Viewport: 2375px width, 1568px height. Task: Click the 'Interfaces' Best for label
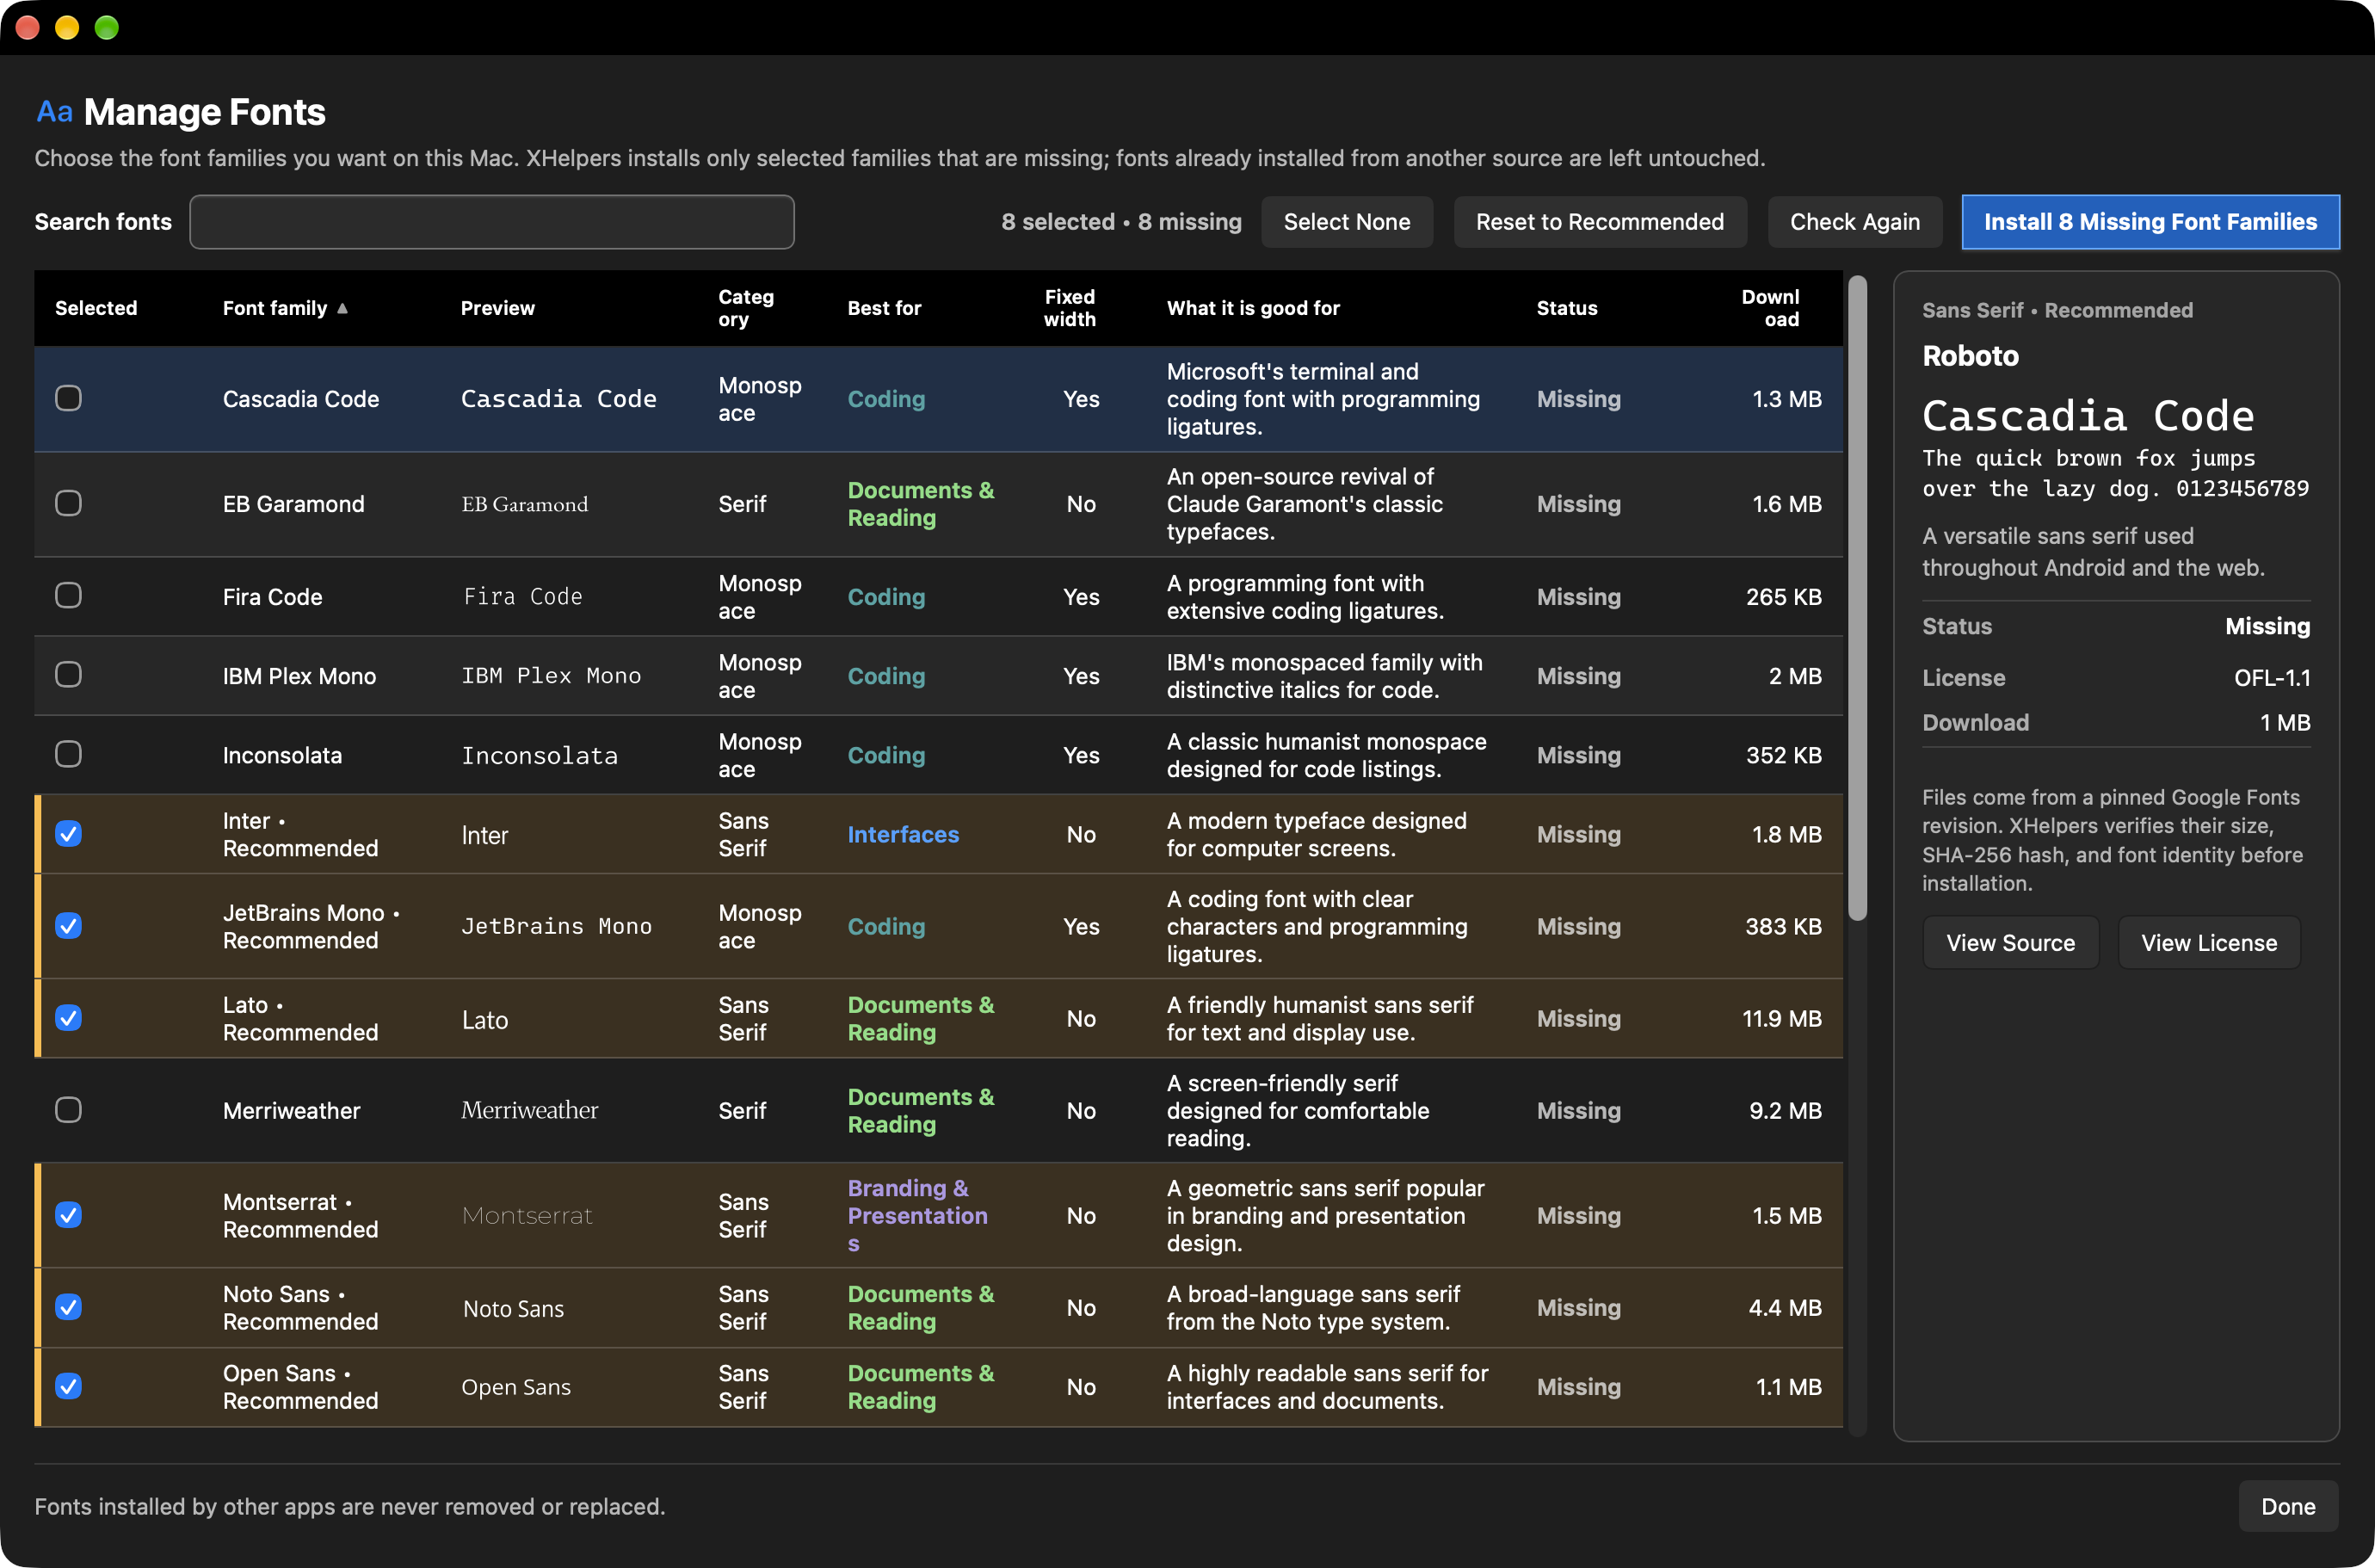(x=903, y=834)
